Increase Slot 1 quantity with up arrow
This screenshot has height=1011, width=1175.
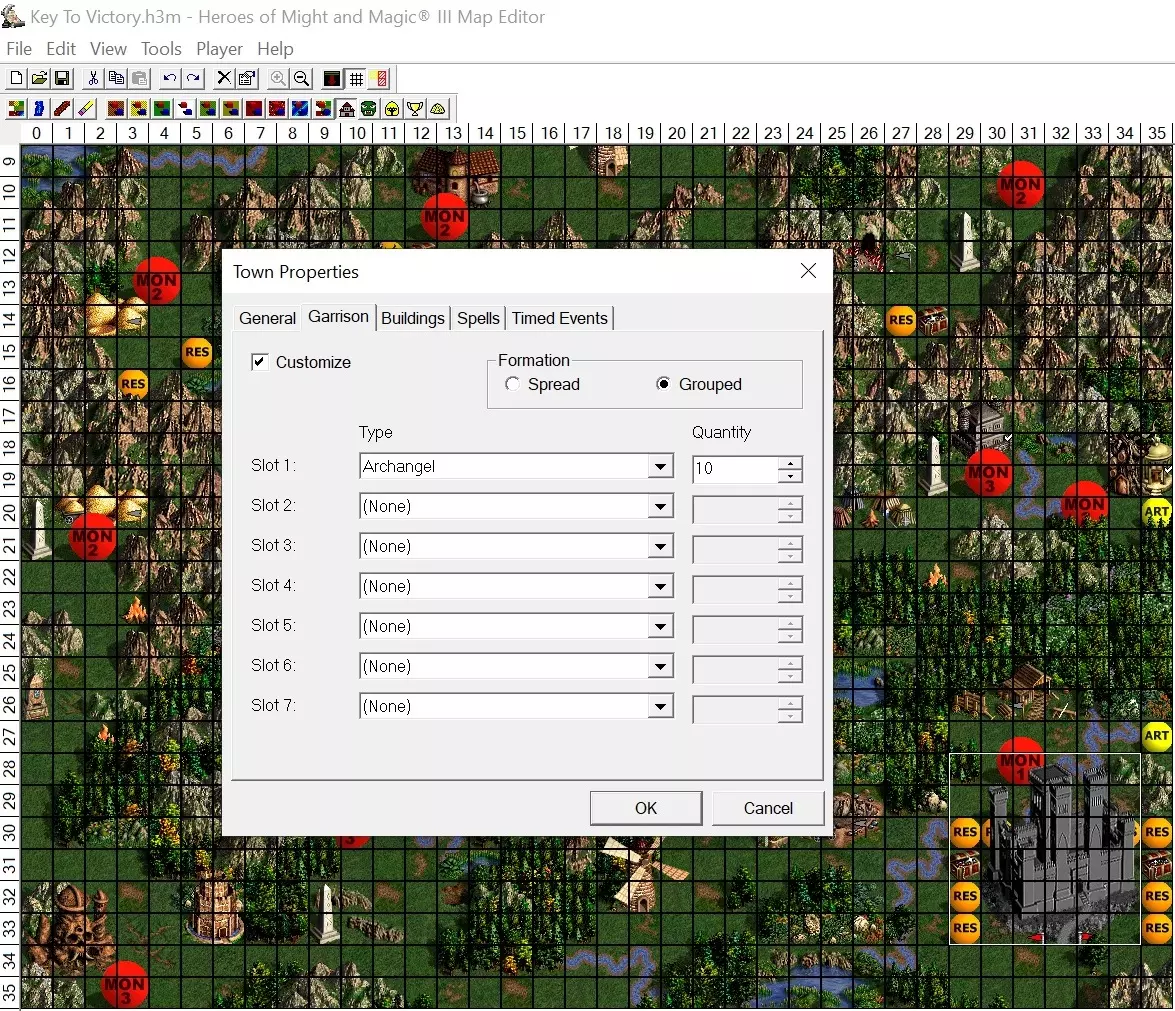pyautogui.click(x=789, y=462)
